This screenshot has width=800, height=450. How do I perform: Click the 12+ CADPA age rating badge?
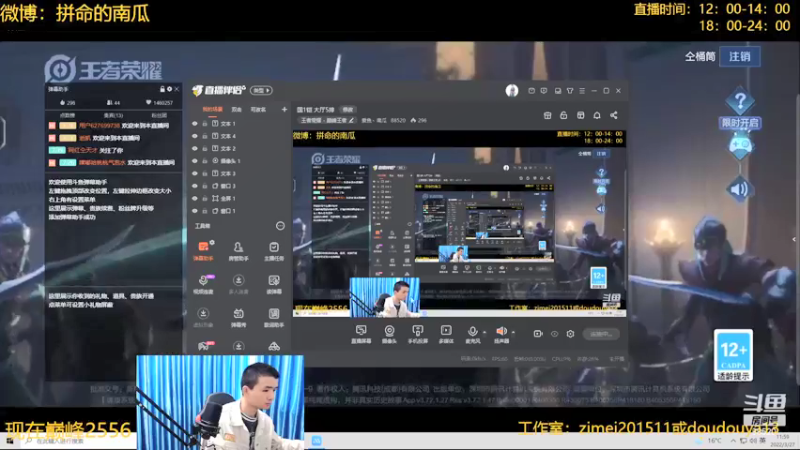coord(733,355)
